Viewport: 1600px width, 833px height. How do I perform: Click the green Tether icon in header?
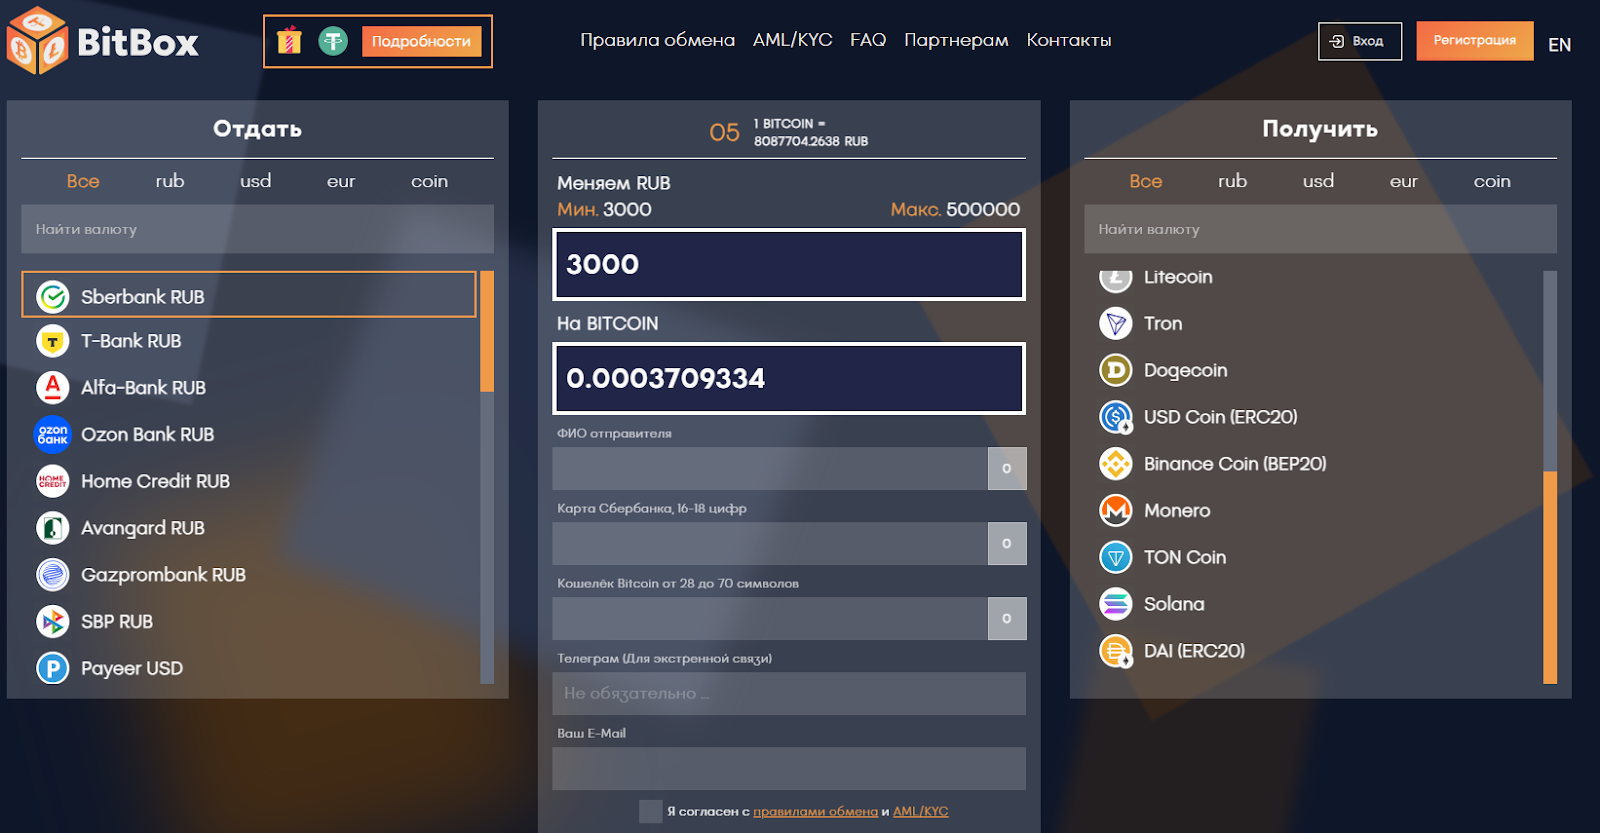[x=333, y=41]
